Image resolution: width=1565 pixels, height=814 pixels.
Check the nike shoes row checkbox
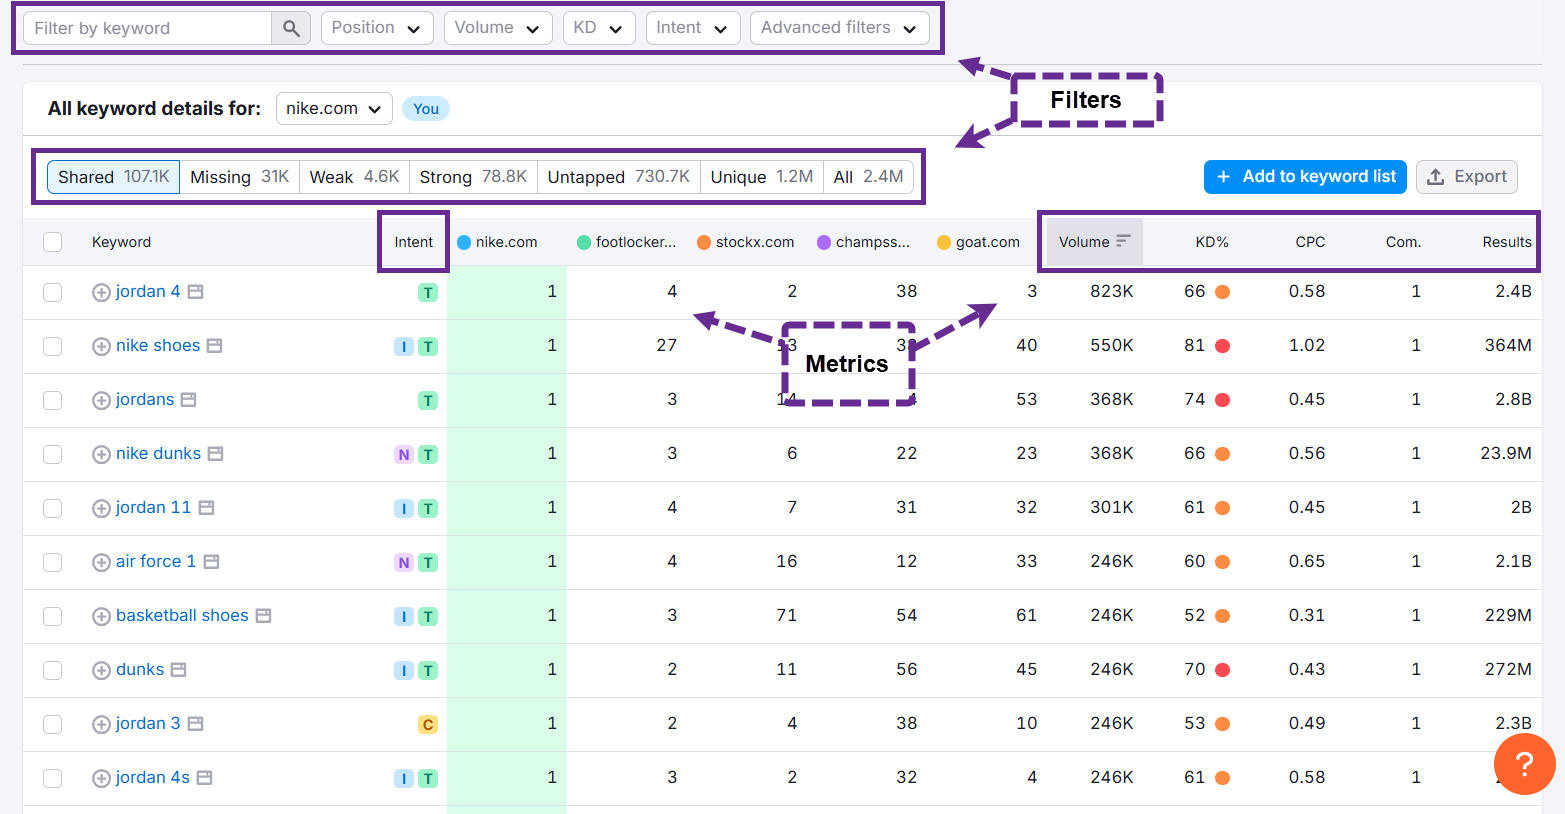pyautogui.click(x=53, y=346)
